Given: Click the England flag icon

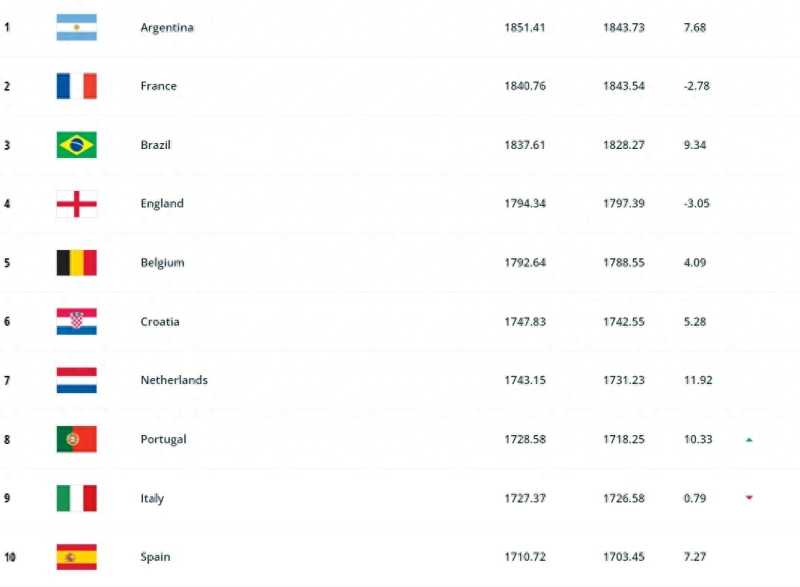Looking at the screenshot, I should point(76,204).
